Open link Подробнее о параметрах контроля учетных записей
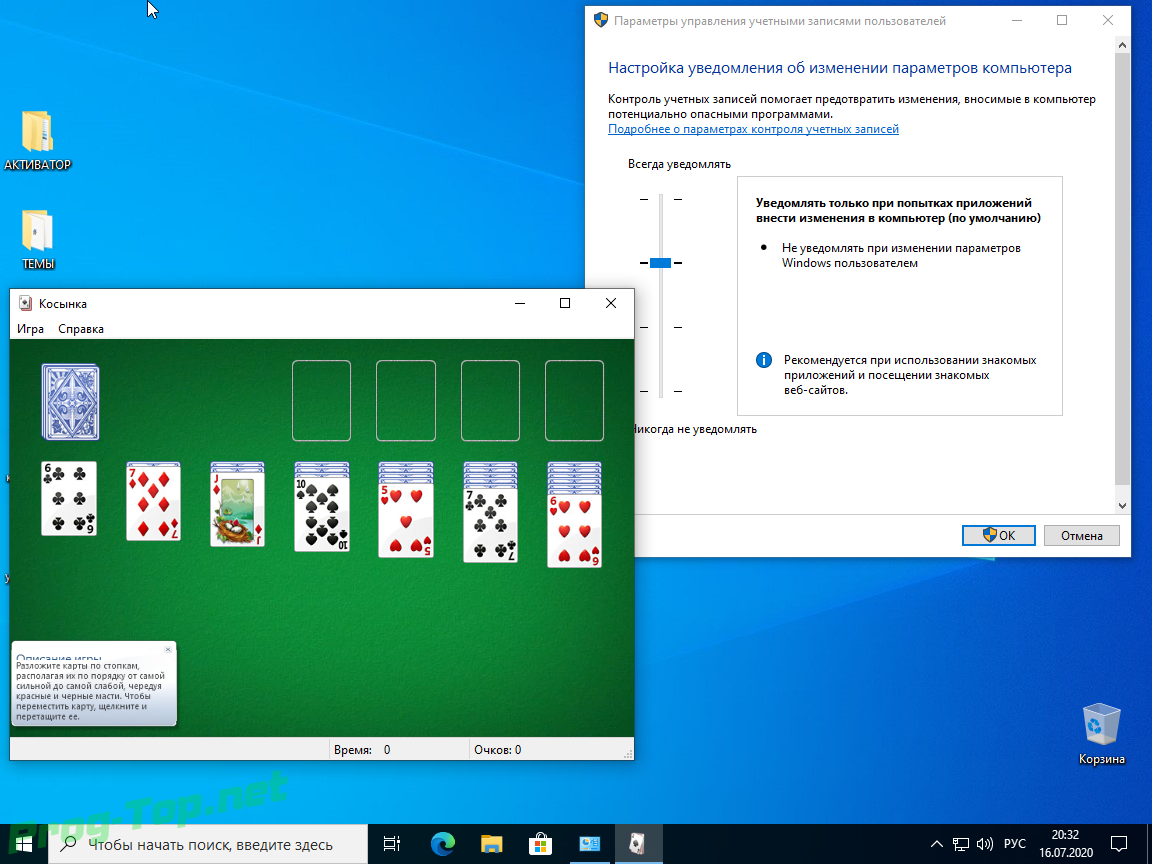The height and width of the screenshot is (864, 1152). [x=753, y=129]
